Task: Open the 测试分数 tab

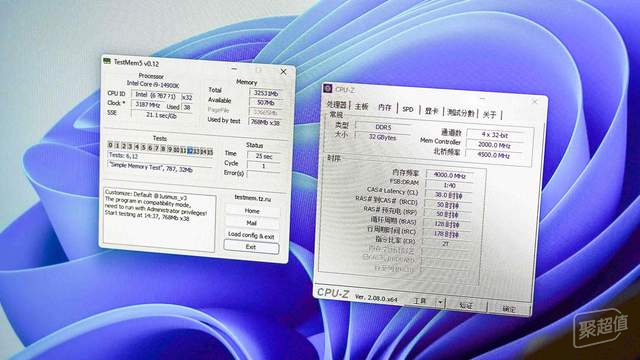Action: (460, 113)
